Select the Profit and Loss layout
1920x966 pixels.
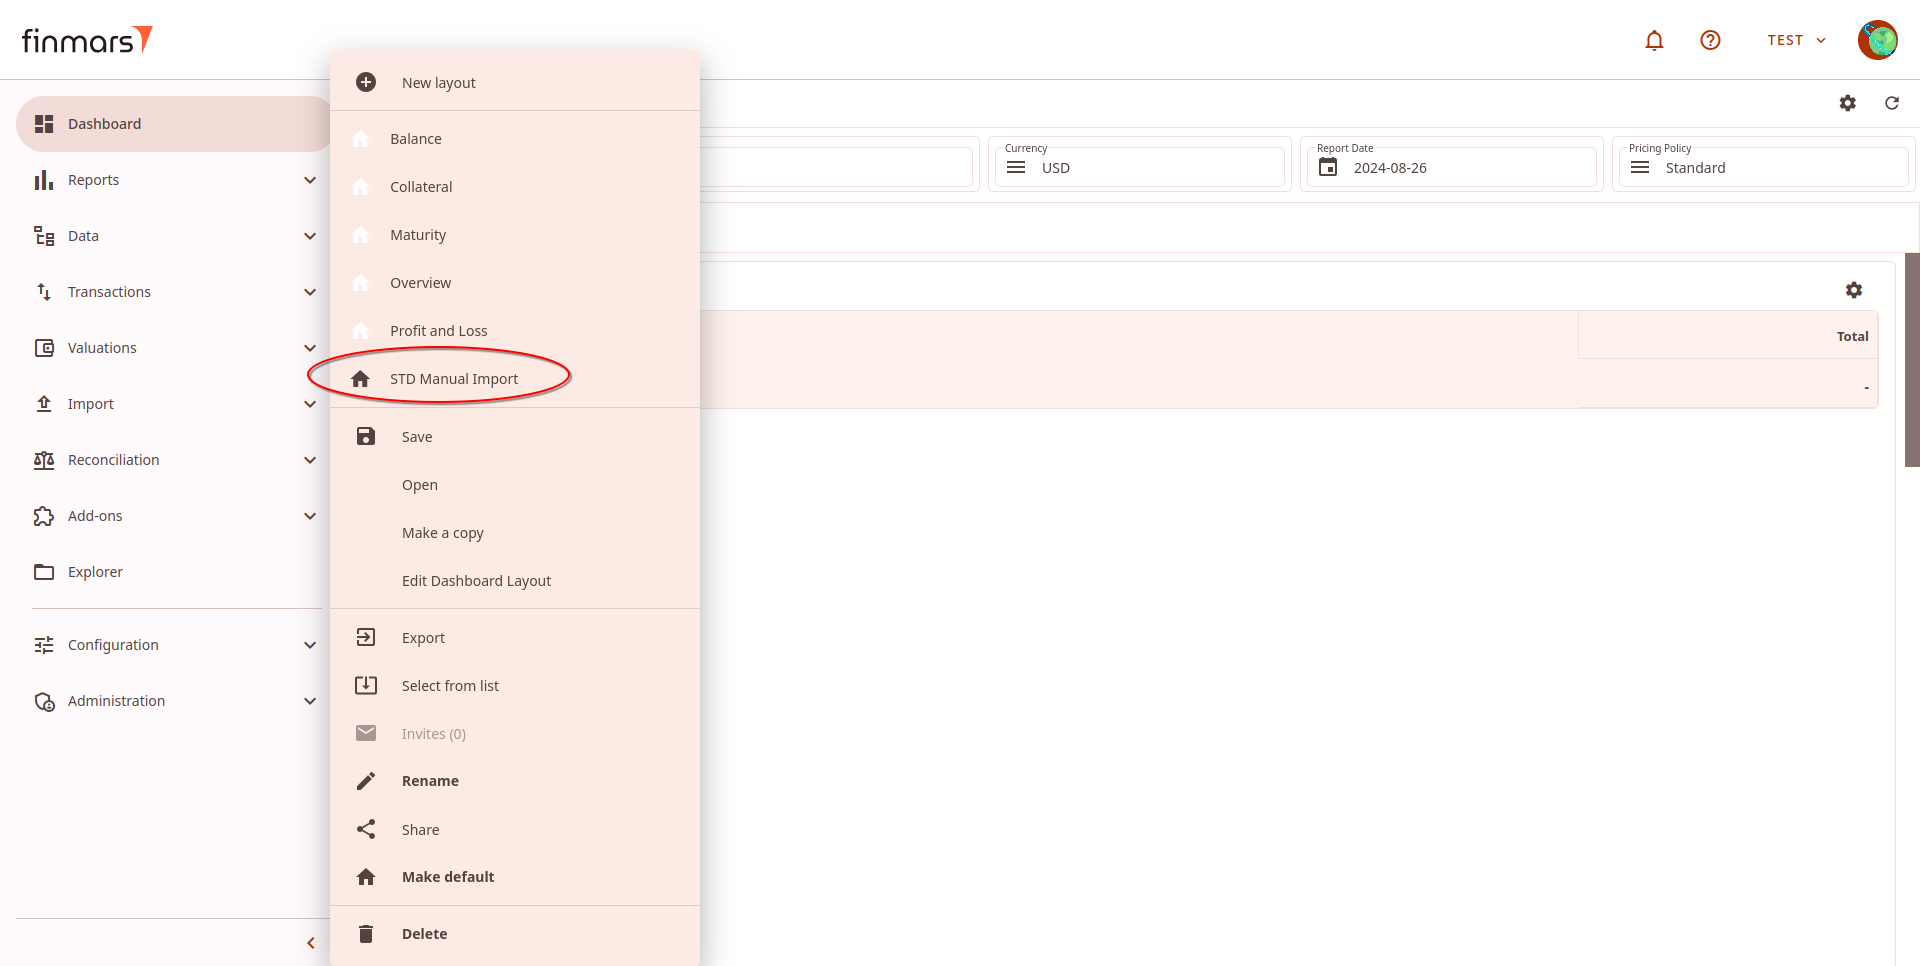(515, 331)
